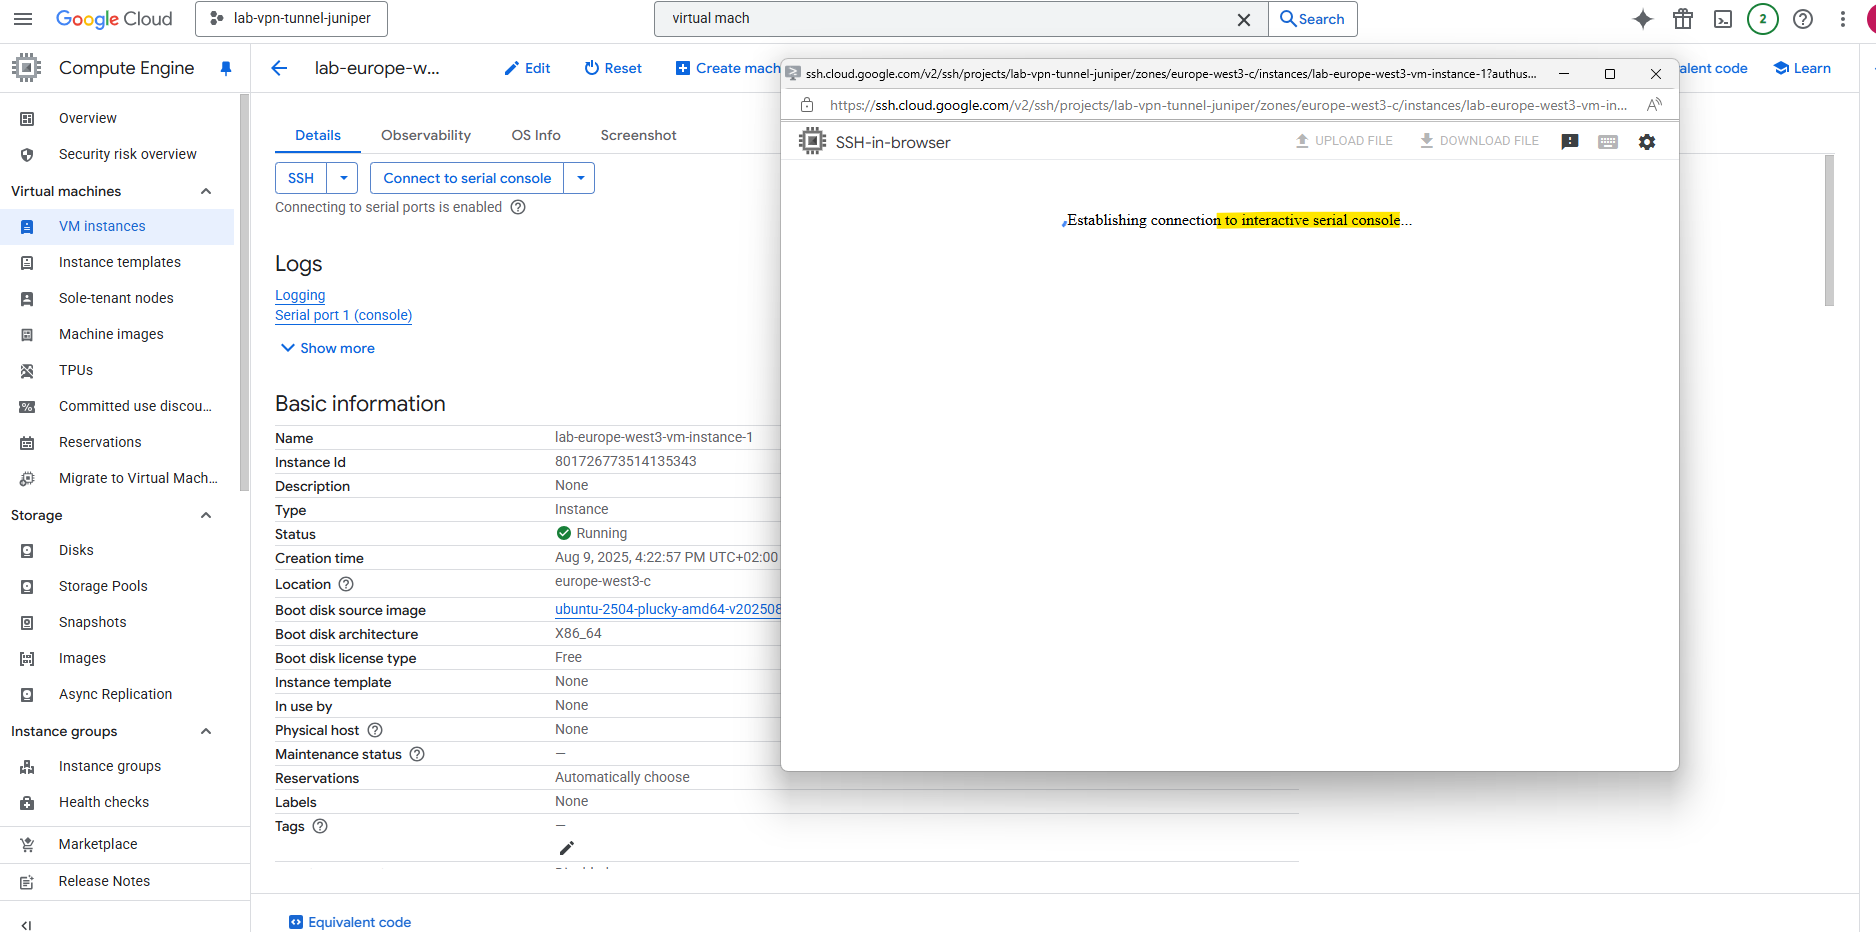Collapse the Instance groups section
1876x932 pixels.
pos(206,731)
